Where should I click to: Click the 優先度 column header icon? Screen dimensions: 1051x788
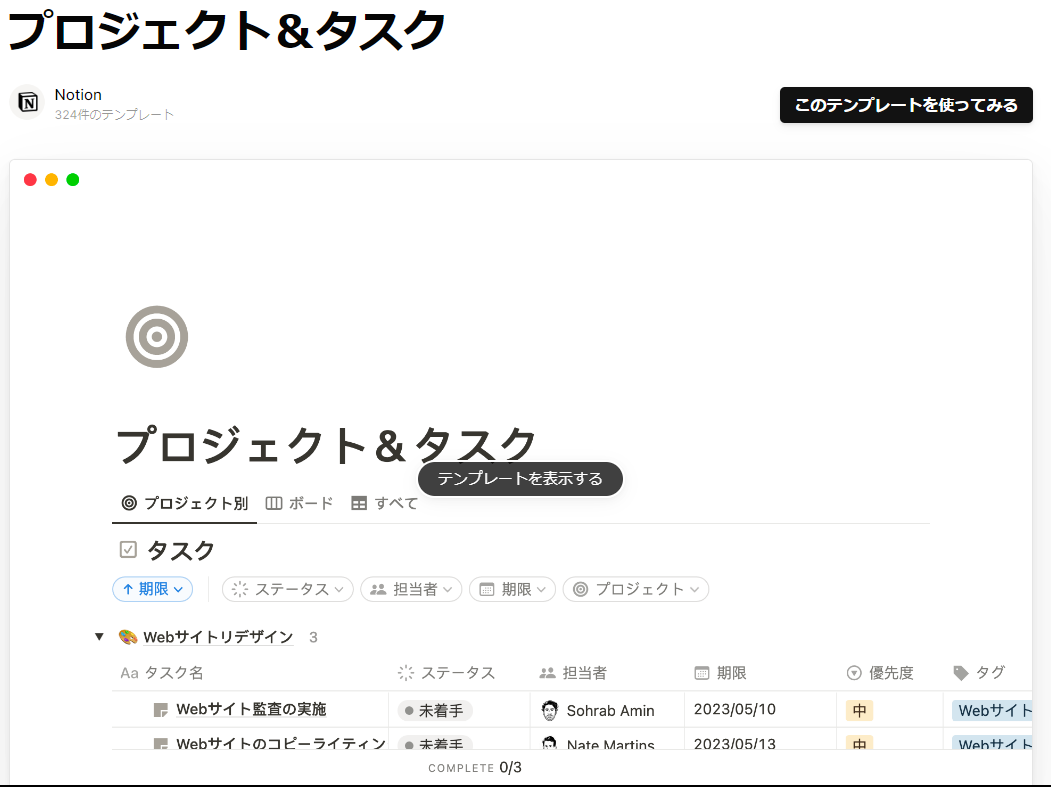854,673
